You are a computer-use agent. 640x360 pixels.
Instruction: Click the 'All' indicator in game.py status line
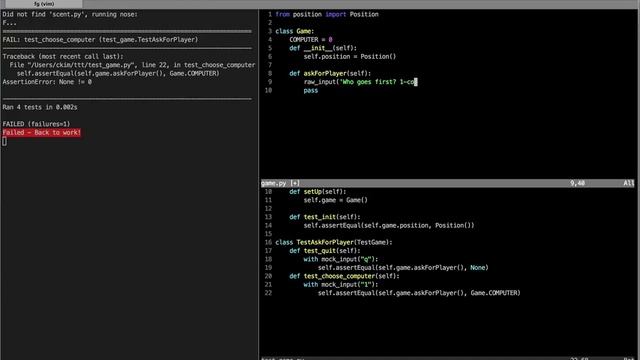point(629,183)
